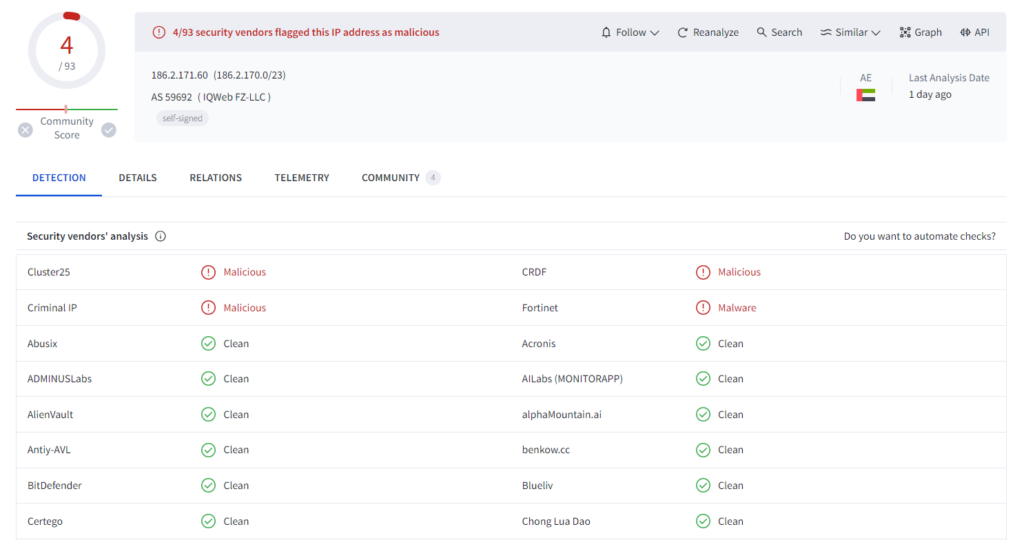Expand the Follow dropdown

click(630, 32)
